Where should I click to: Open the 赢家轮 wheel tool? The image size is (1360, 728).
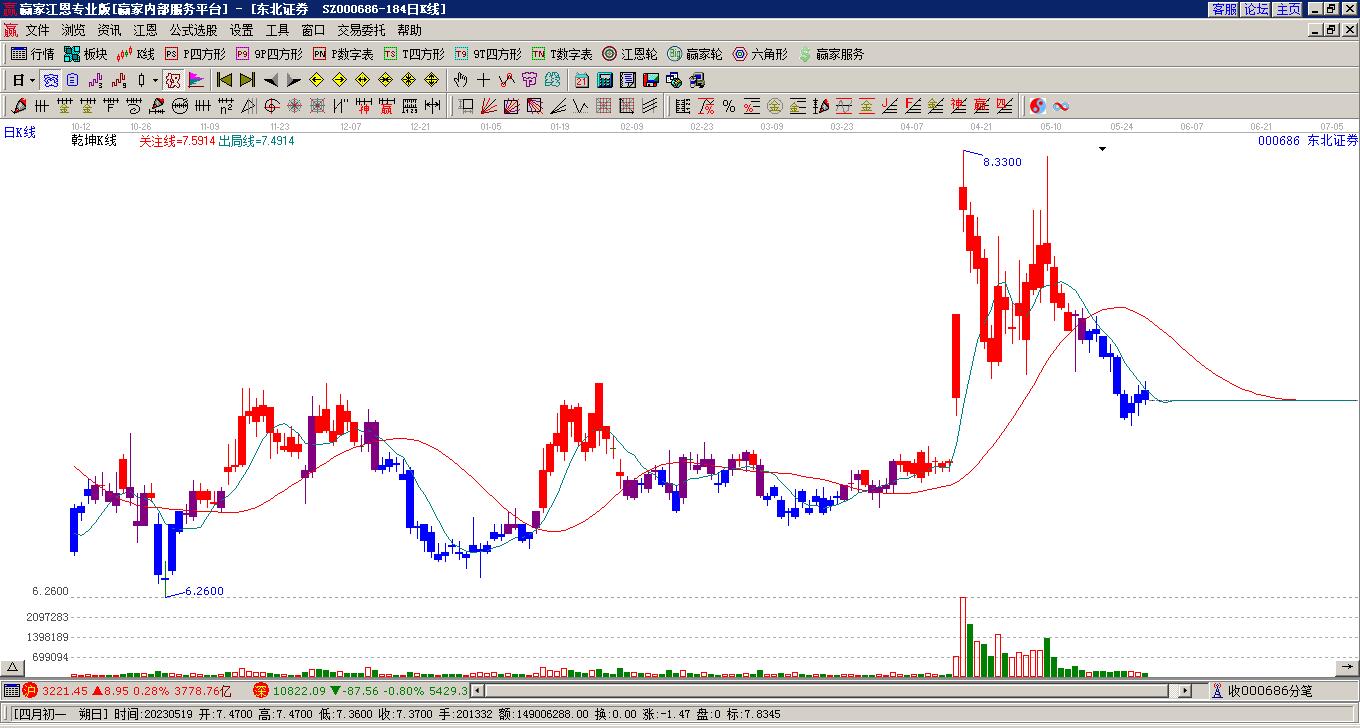(x=696, y=54)
